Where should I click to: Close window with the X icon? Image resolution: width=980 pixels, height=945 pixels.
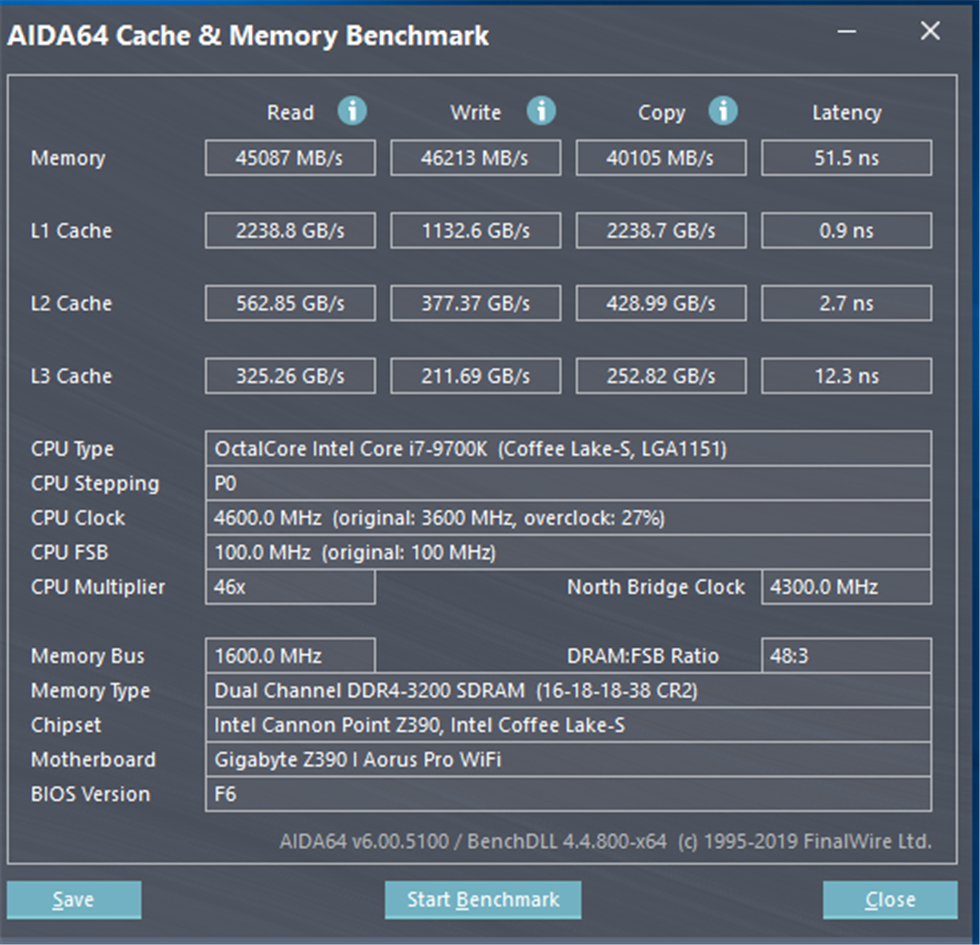[930, 31]
